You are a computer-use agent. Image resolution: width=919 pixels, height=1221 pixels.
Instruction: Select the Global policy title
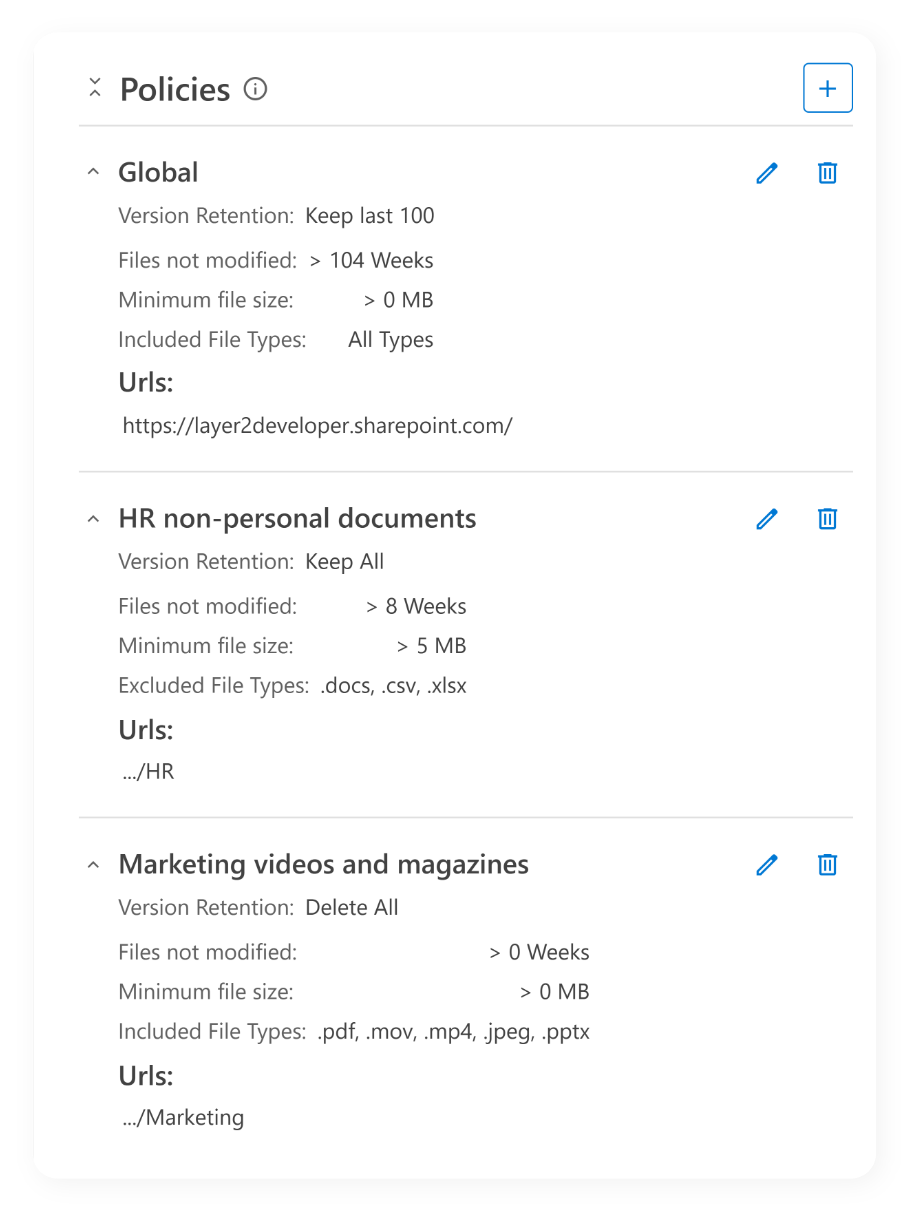tap(158, 173)
